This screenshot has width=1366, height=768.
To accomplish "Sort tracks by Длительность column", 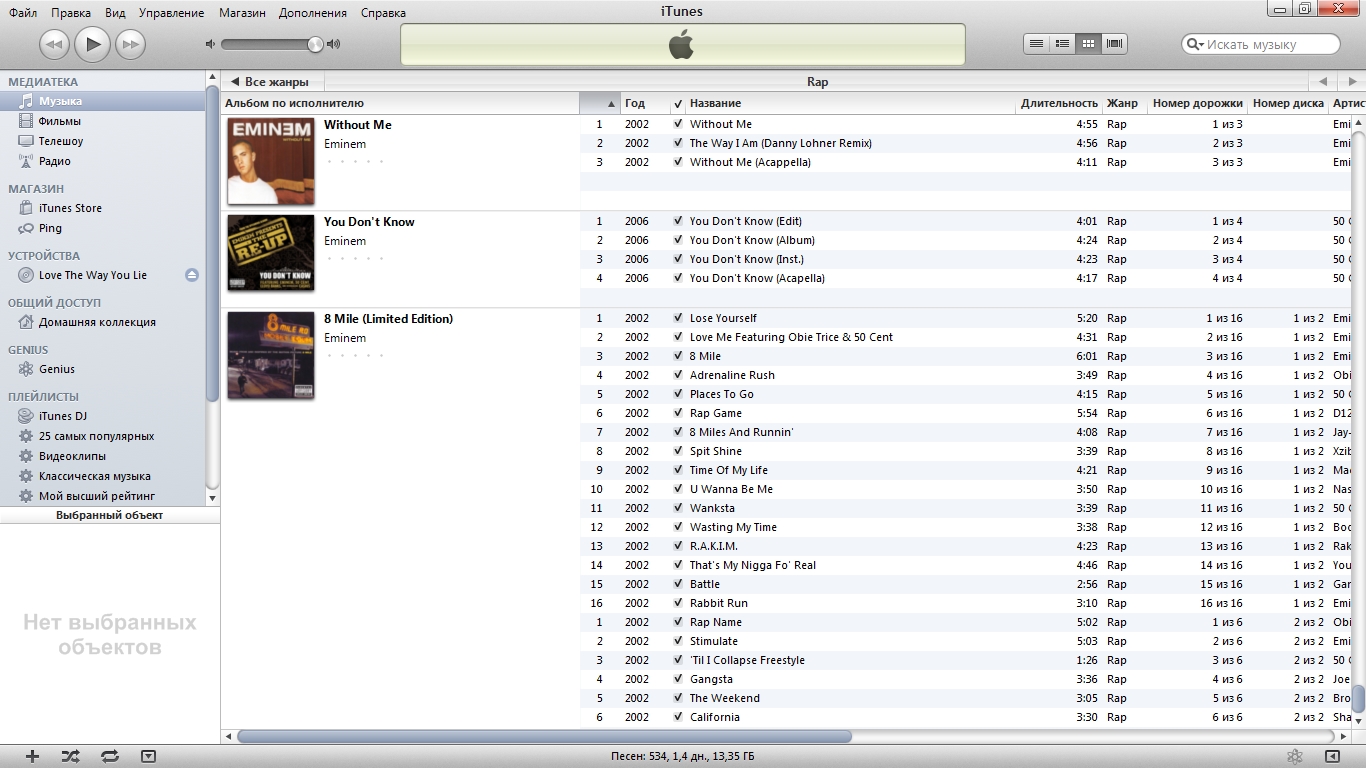I will [x=1059, y=103].
